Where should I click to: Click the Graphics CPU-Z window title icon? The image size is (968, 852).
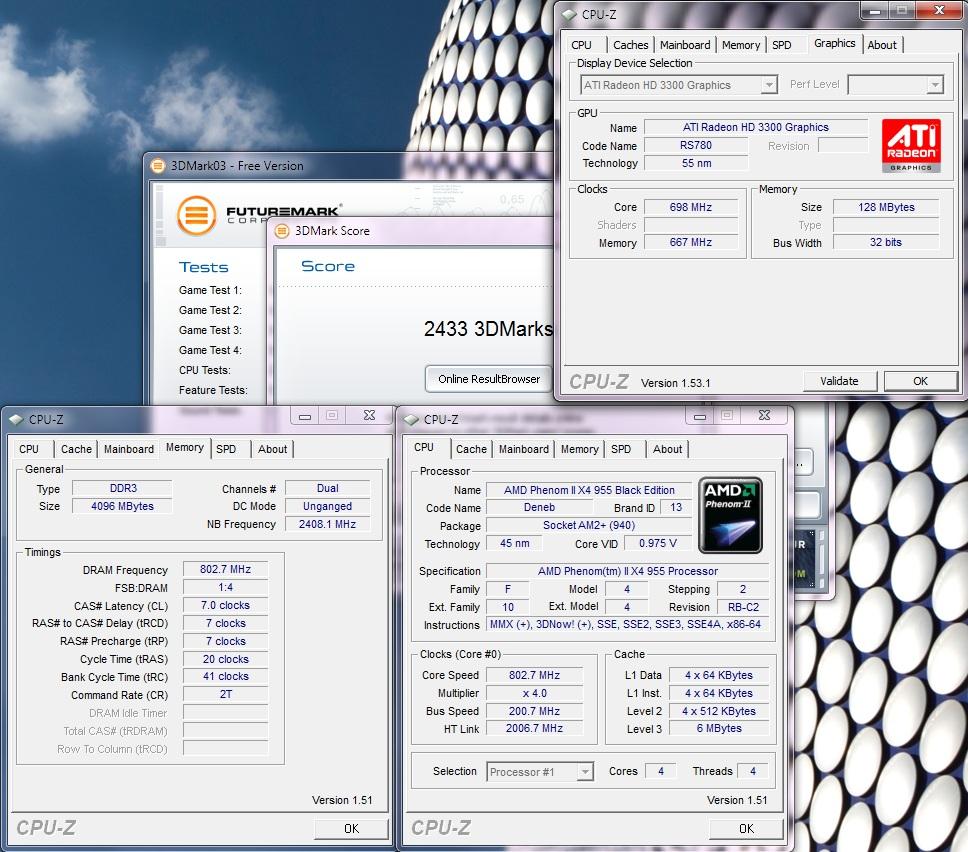(569, 14)
